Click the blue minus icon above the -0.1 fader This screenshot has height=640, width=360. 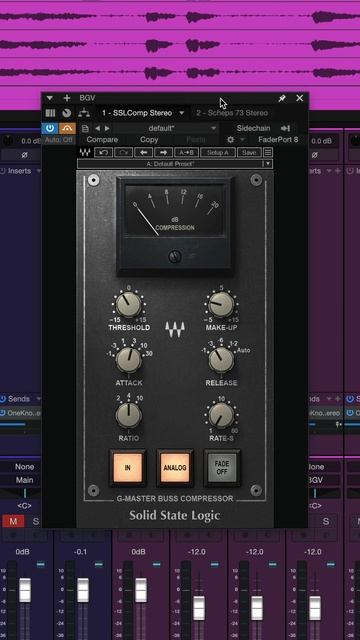(99, 564)
